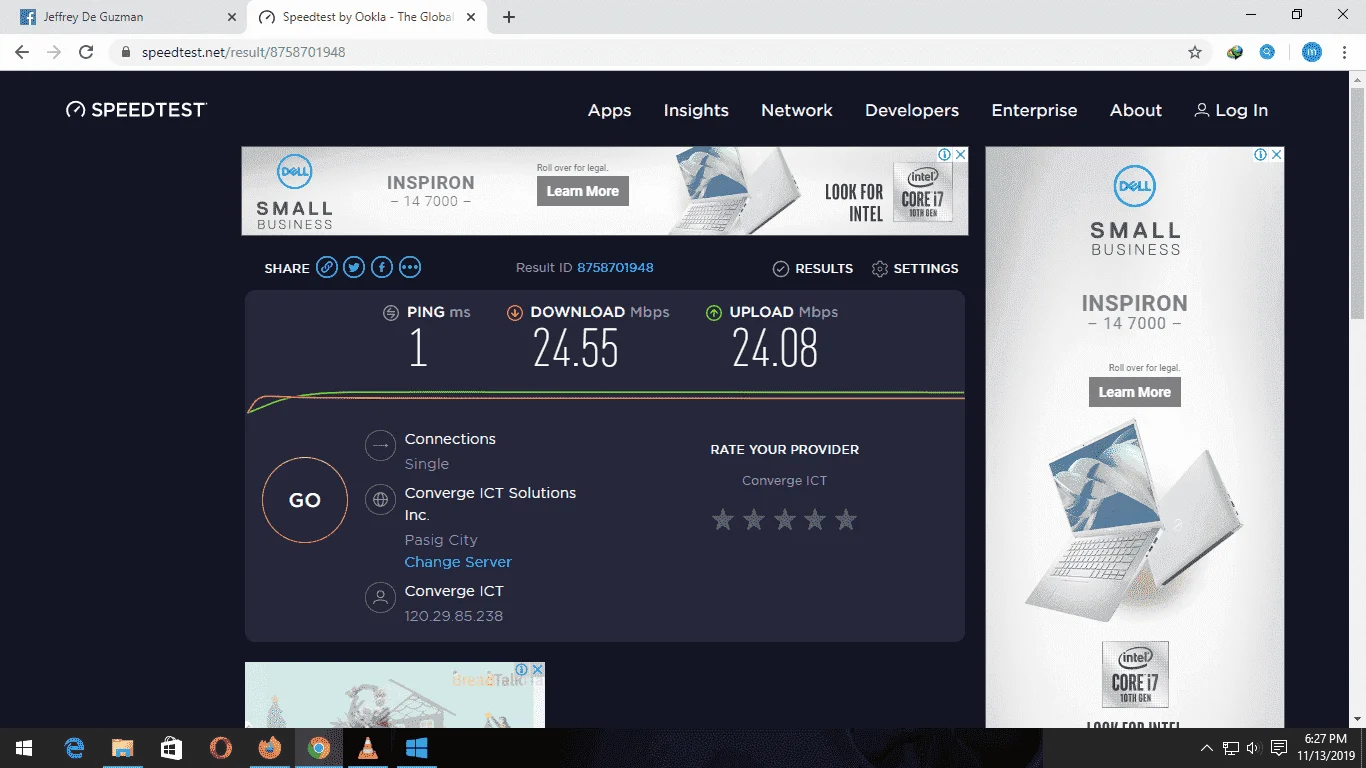Open the Insights menu item
Image resolution: width=1366 pixels, height=768 pixels.
tap(696, 111)
